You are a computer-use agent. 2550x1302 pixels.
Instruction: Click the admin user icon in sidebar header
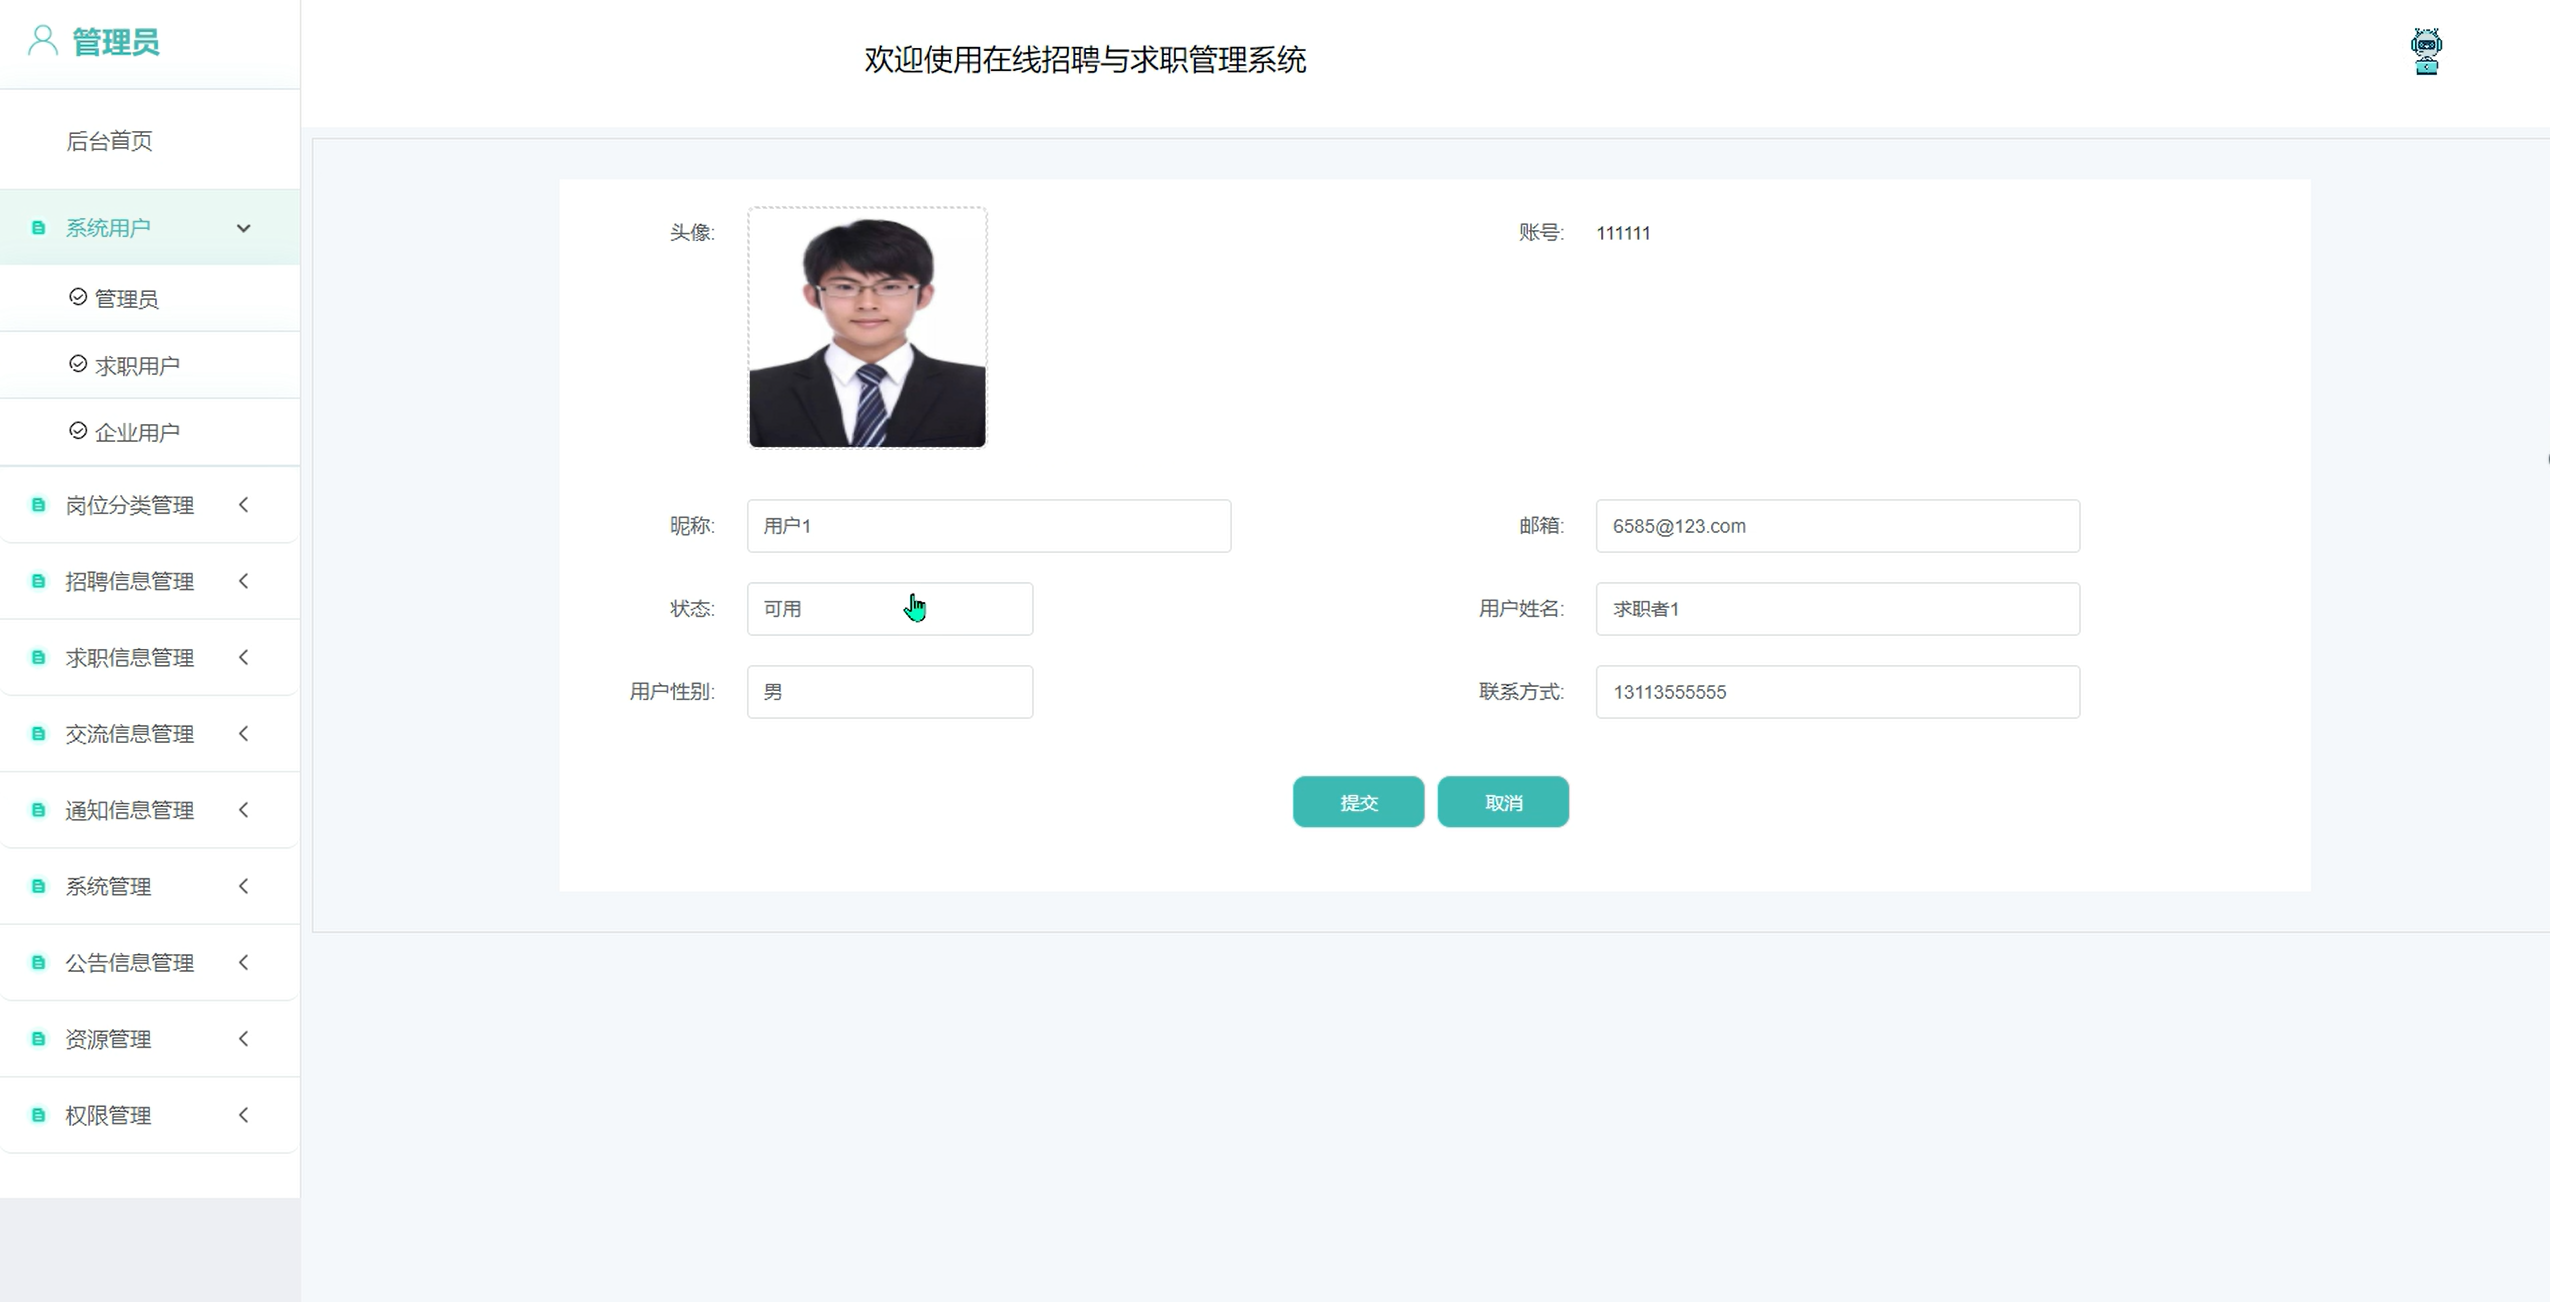(42, 41)
